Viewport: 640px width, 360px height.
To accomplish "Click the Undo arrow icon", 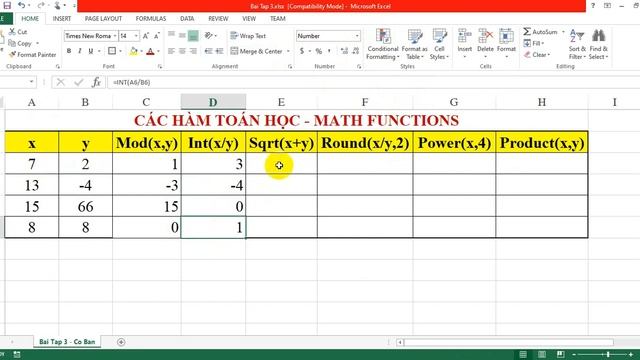I will [x=21, y=5].
